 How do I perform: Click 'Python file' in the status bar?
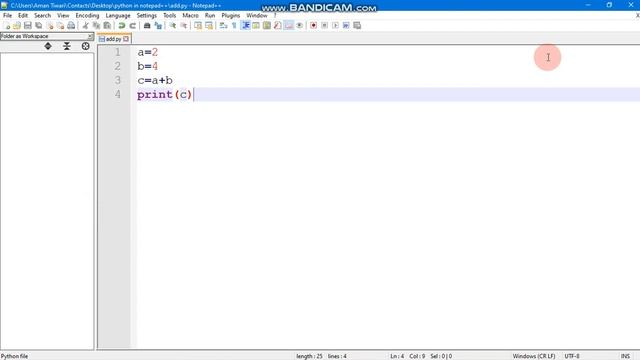tap(14, 356)
